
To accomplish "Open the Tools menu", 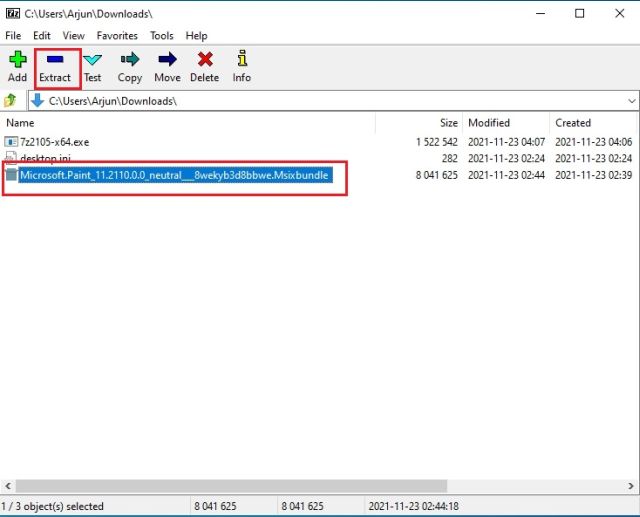I will click(x=162, y=36).
